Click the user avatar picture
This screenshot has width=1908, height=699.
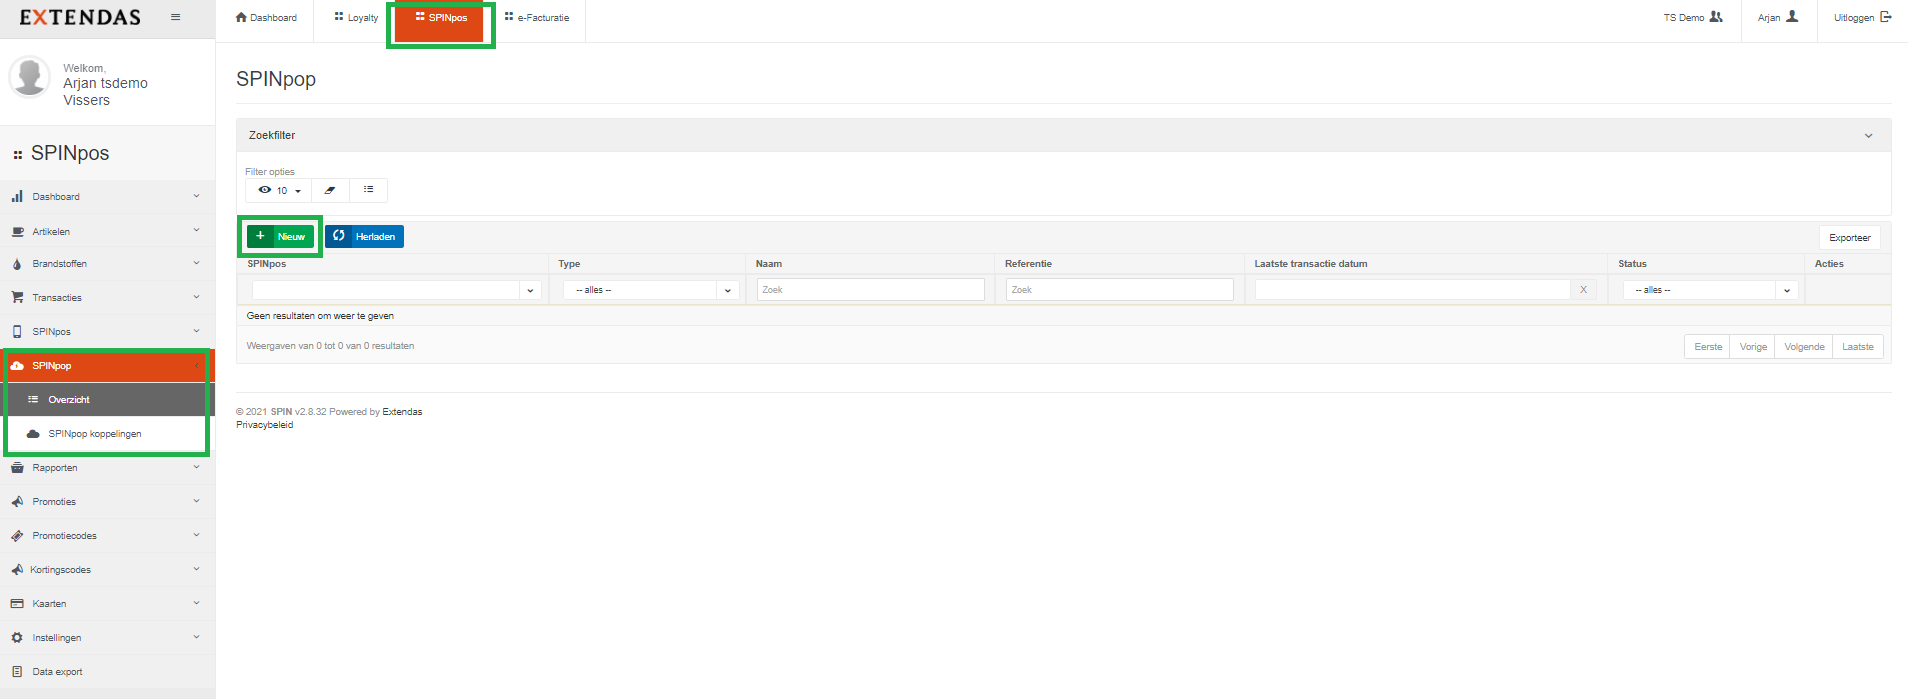coord(29,77)
